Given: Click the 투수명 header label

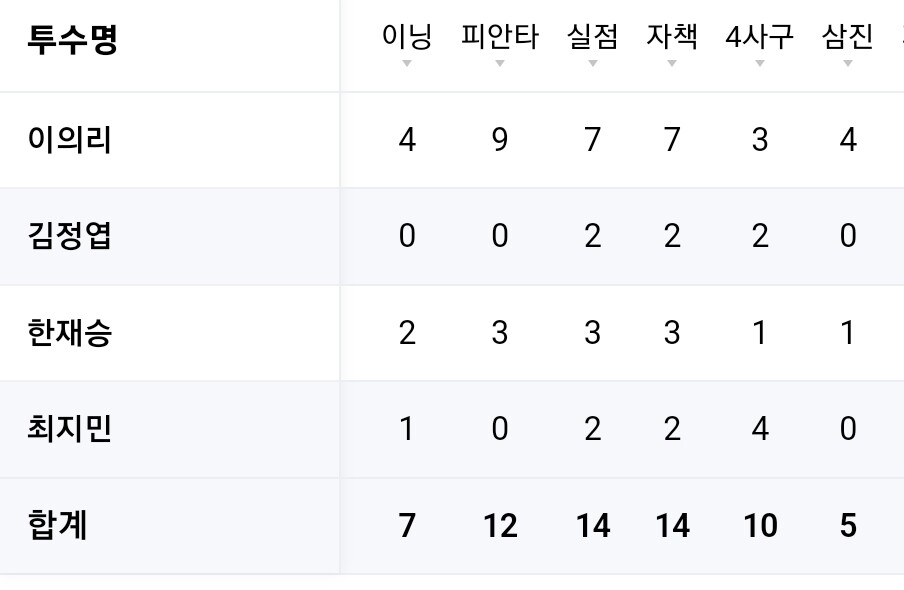Looking at the screenshot, I should coord(73,39).
